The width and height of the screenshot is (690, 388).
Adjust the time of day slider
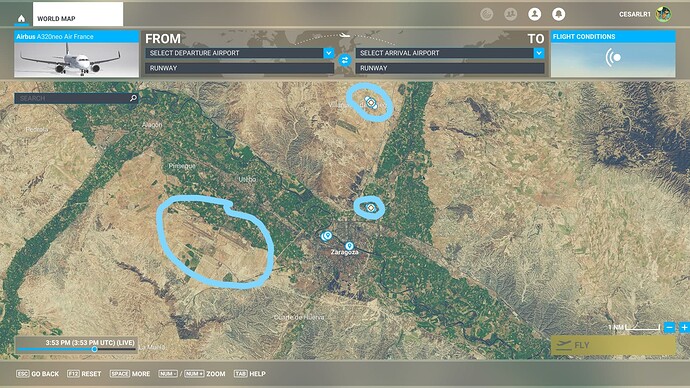click(94, 349)
